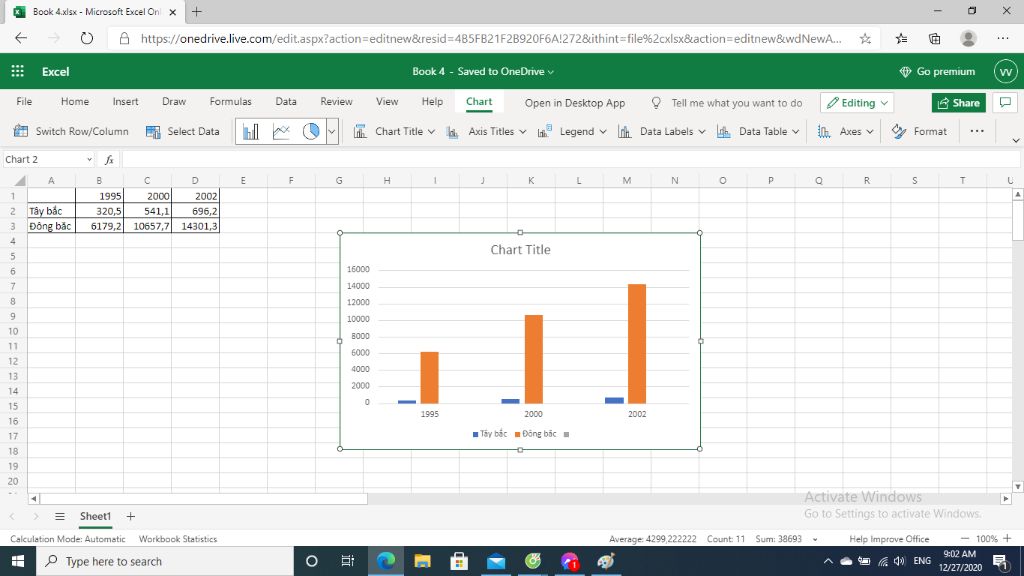Switch to the Data tab
This screenshot has height=576, width=1024.
click(286, 102)
